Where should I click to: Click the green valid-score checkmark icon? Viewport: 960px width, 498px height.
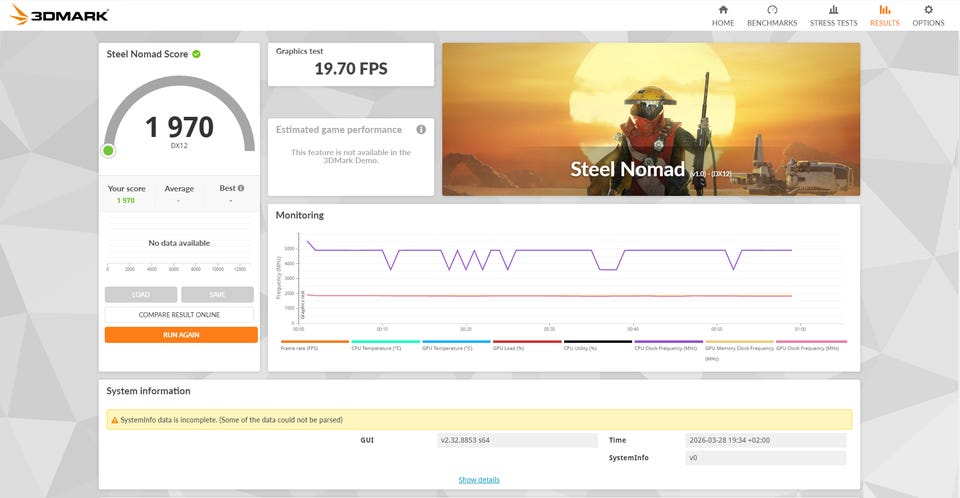pos(197,54)
